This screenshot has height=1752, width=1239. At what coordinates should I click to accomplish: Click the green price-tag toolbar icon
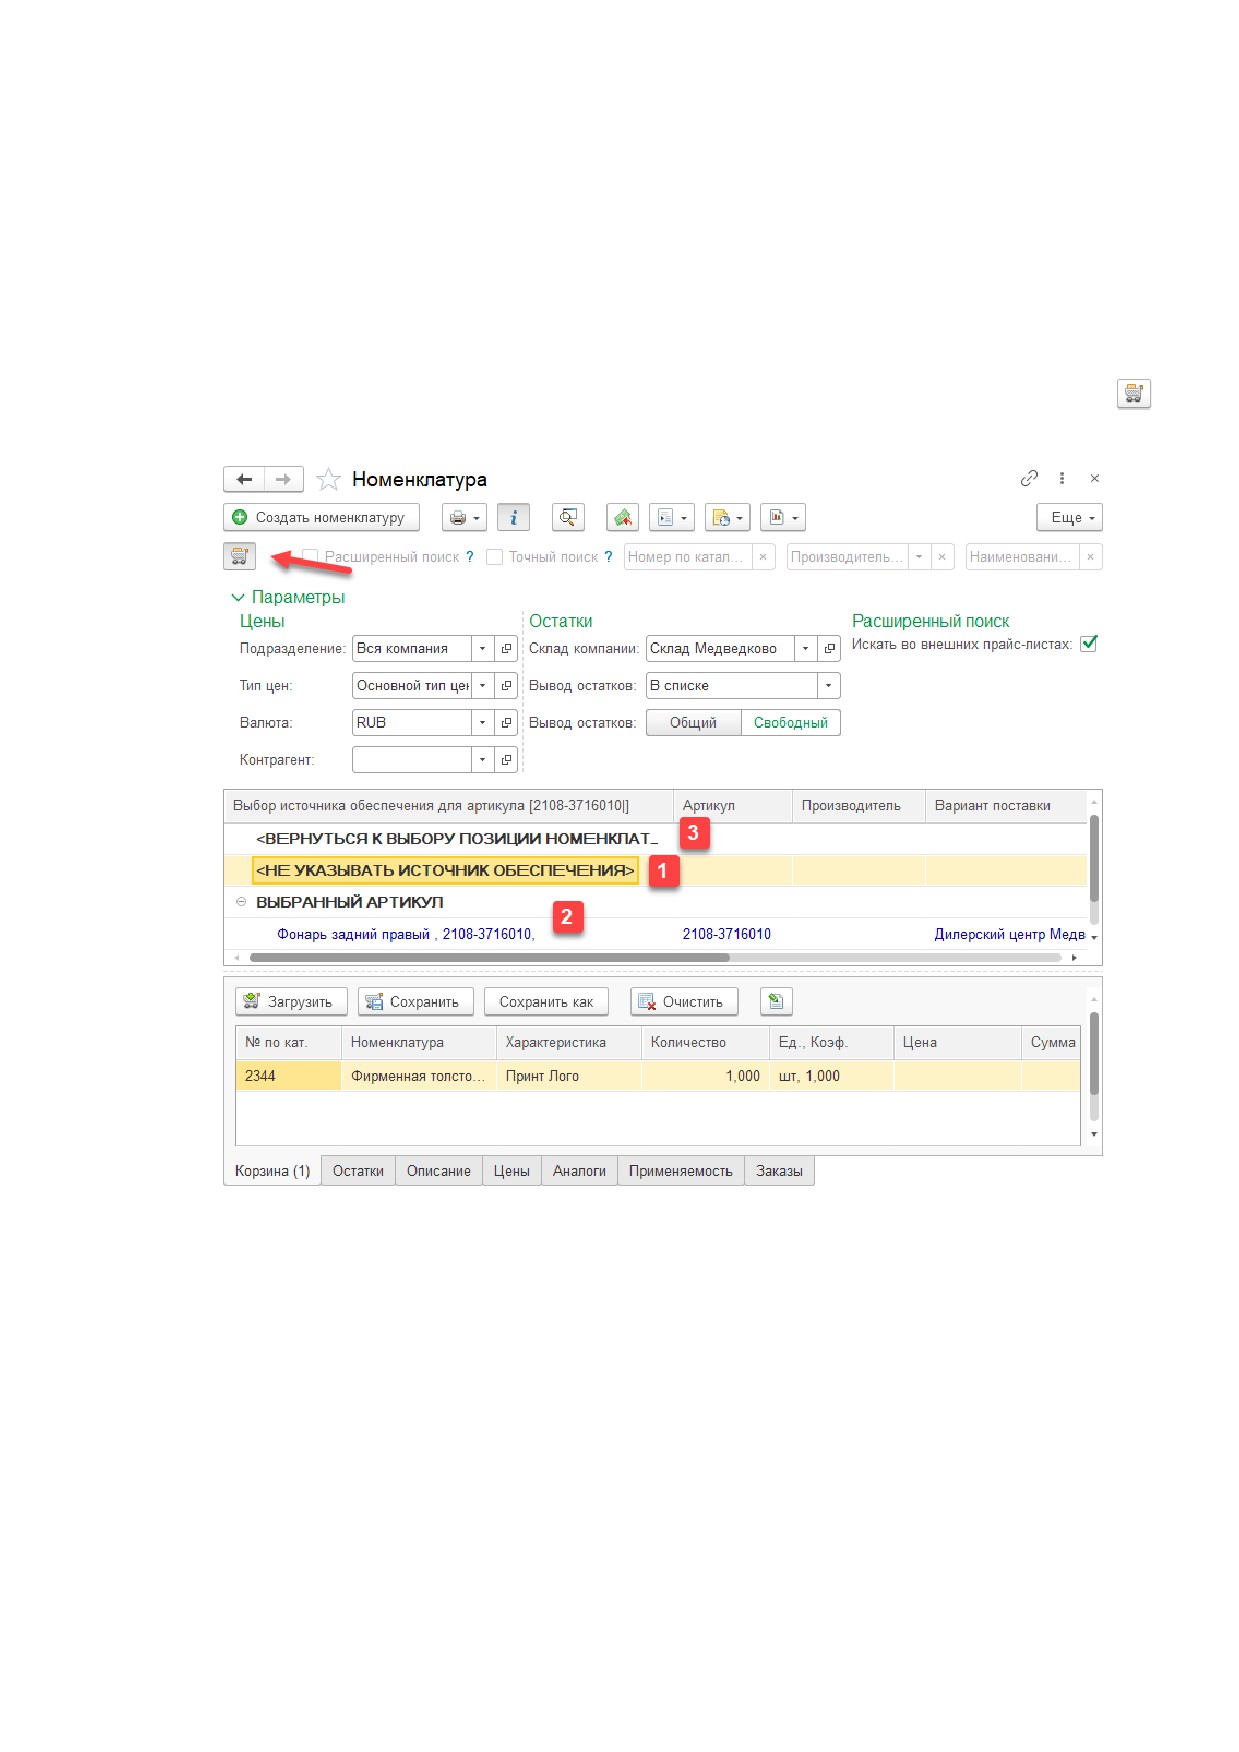click(623, 517)
